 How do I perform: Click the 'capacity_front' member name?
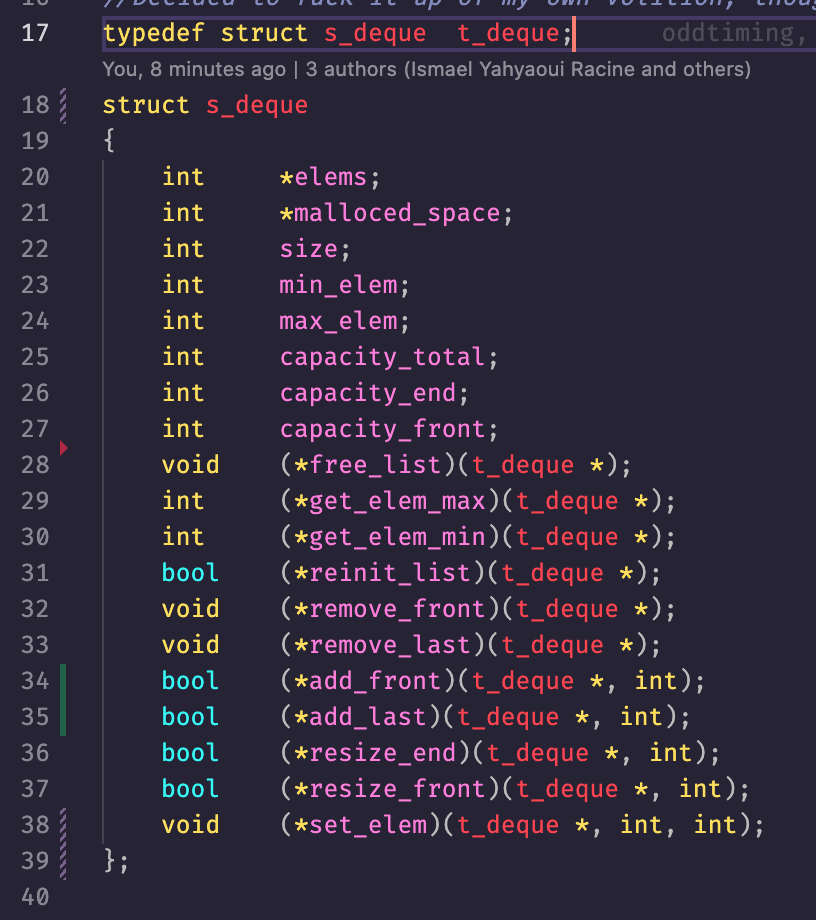382,429
